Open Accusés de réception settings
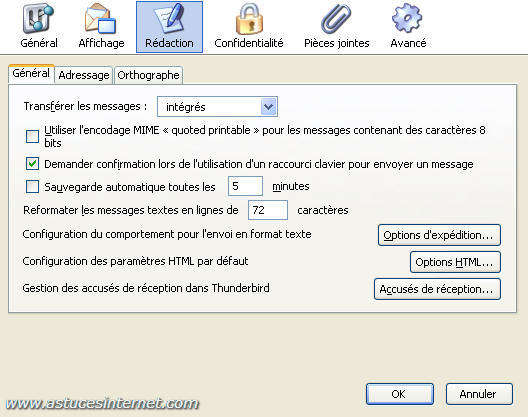Viewport: 528px width, 417px height. (437, 289)
